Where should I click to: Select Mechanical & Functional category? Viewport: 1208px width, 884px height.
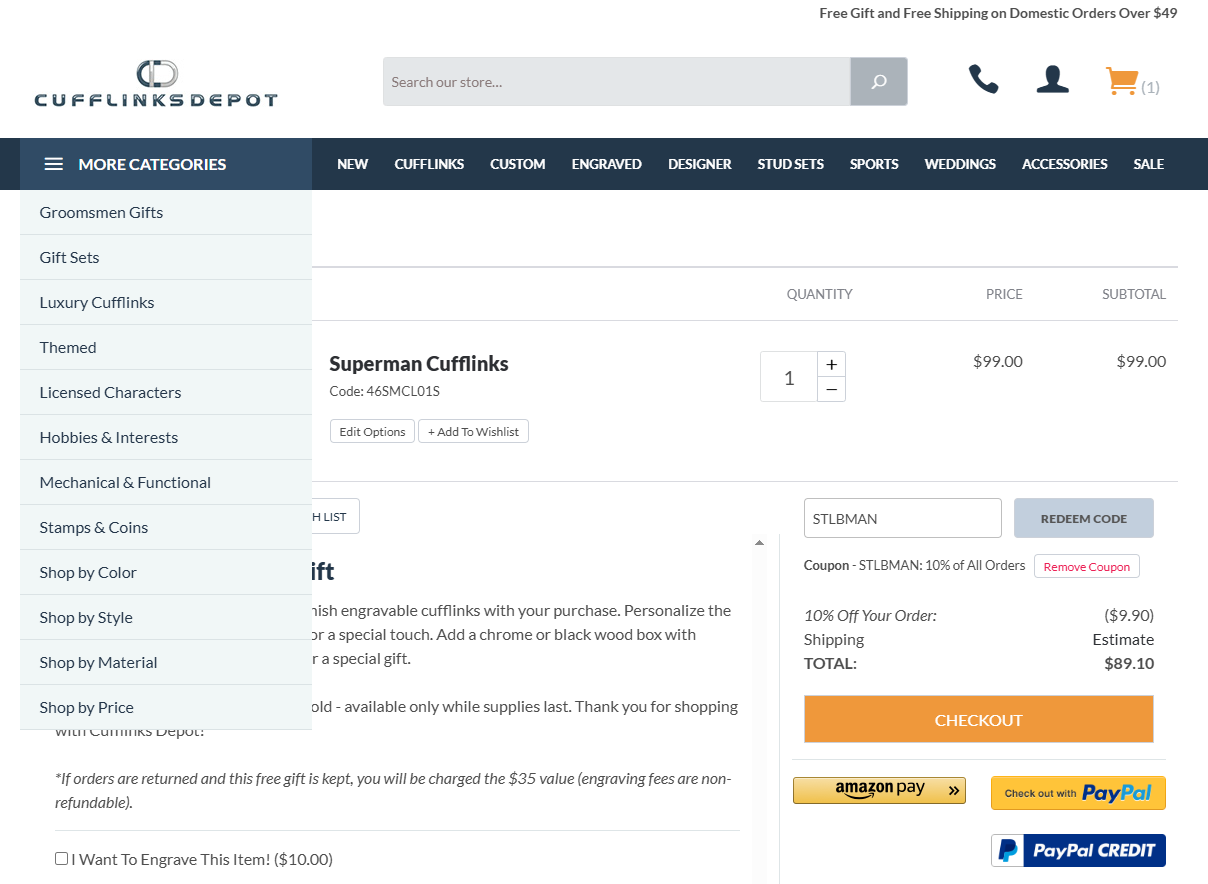click(166, 482)
